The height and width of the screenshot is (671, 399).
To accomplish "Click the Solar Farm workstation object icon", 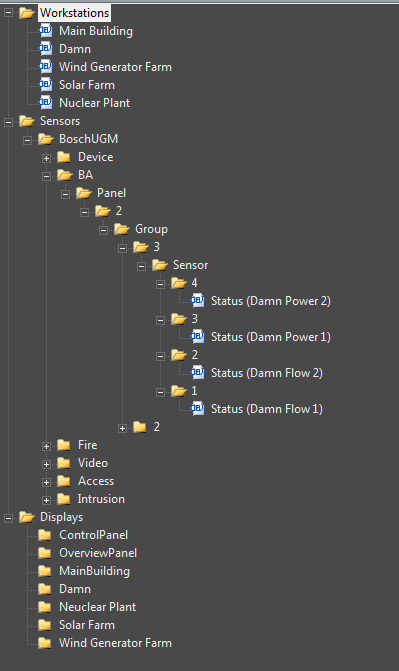I will (x=45, y=84).
